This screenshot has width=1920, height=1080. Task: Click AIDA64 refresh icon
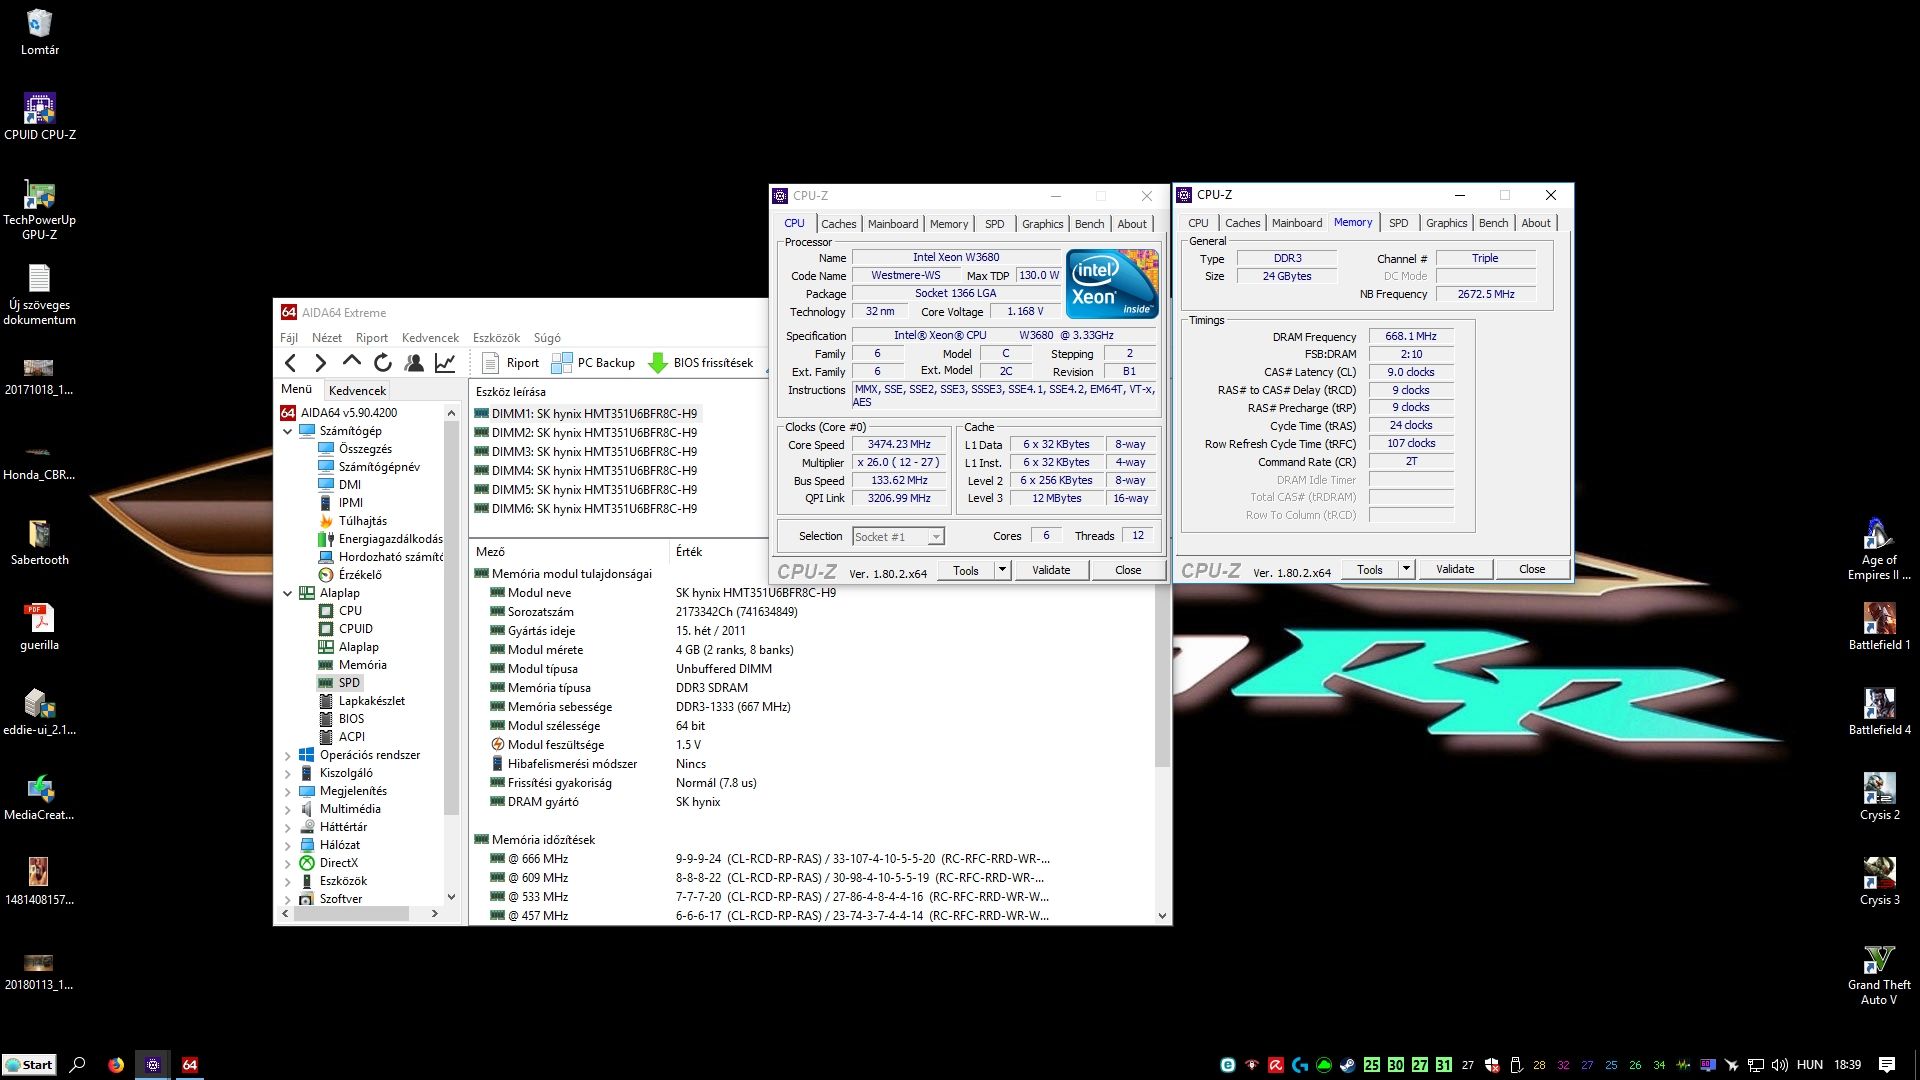point(382,363)
